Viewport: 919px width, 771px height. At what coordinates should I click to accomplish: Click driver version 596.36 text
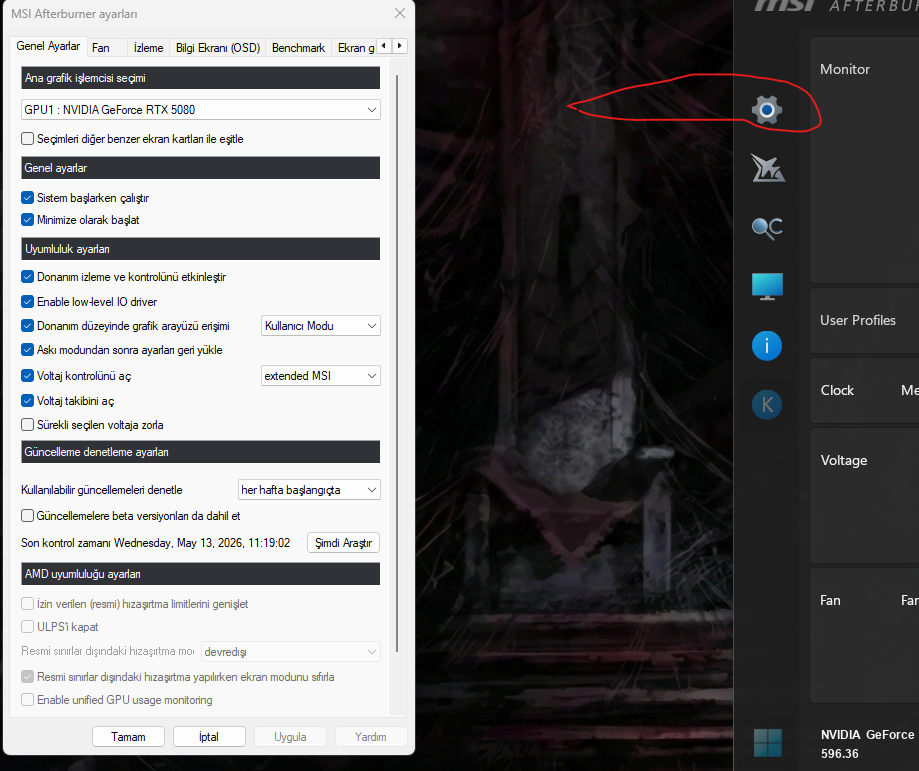tap(839, 754)
